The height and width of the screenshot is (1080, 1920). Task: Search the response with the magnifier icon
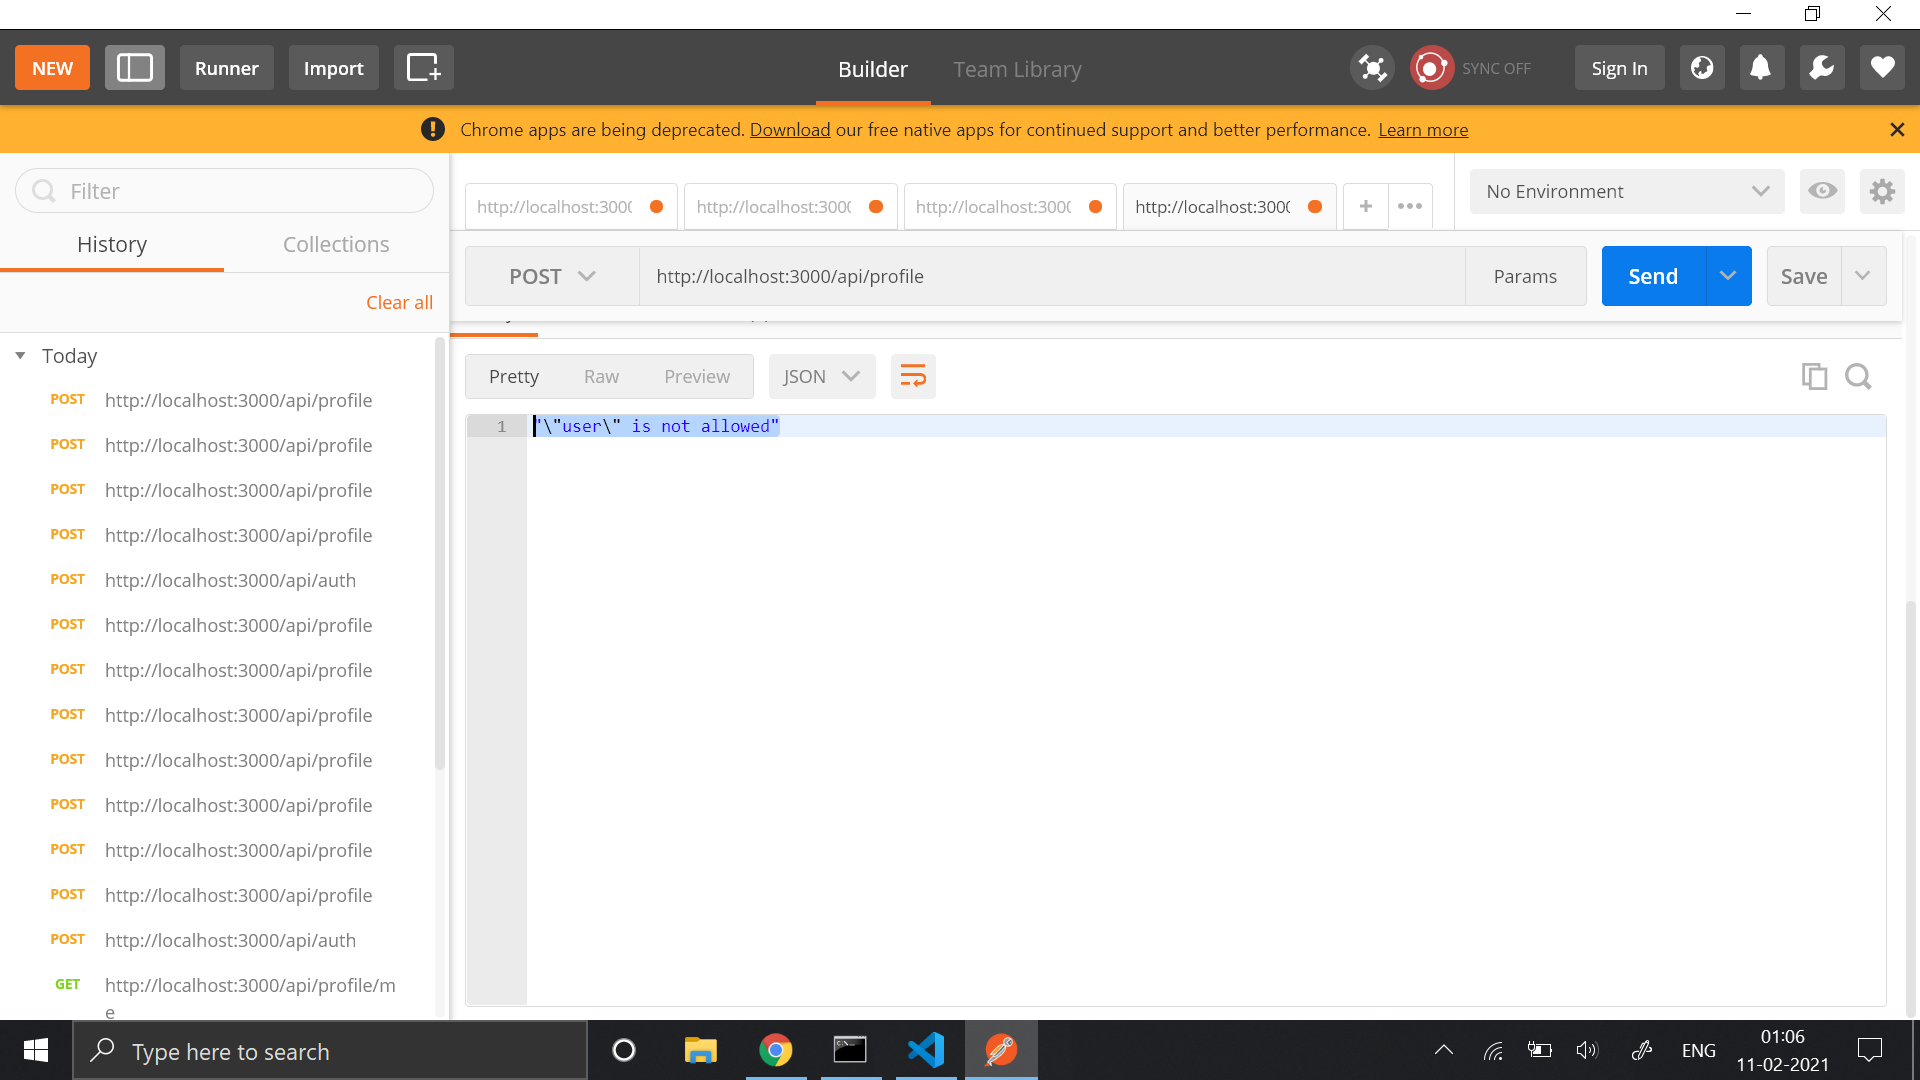pos(1858,376)
